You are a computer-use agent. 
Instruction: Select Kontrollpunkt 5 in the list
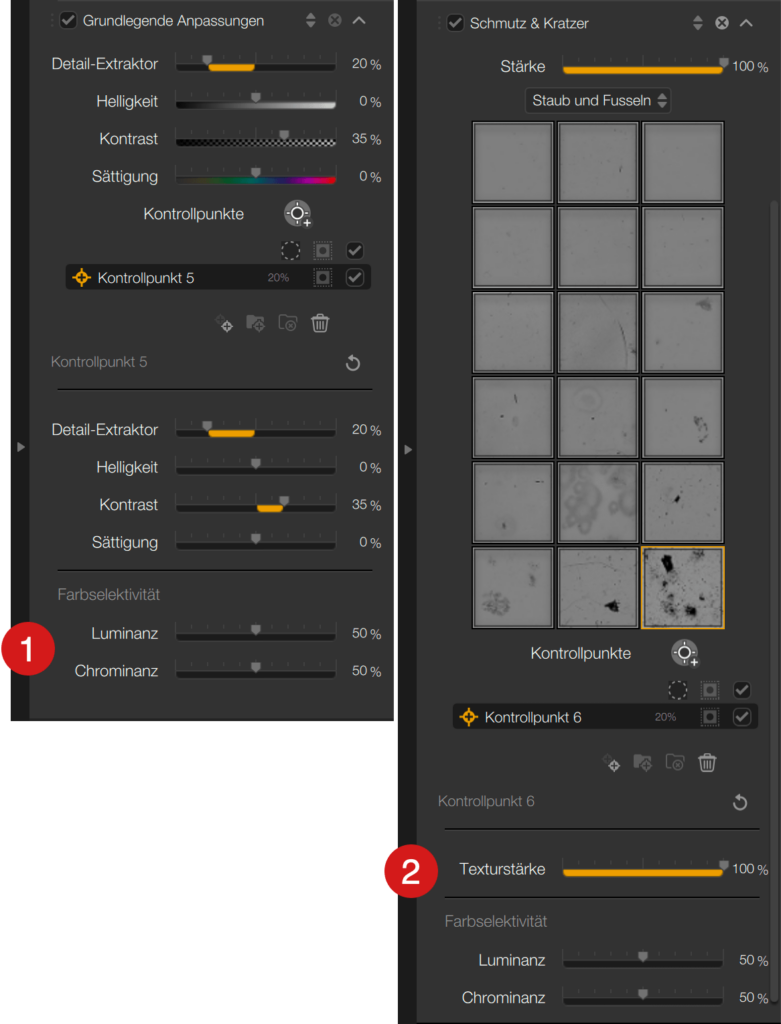click(218, 278)
